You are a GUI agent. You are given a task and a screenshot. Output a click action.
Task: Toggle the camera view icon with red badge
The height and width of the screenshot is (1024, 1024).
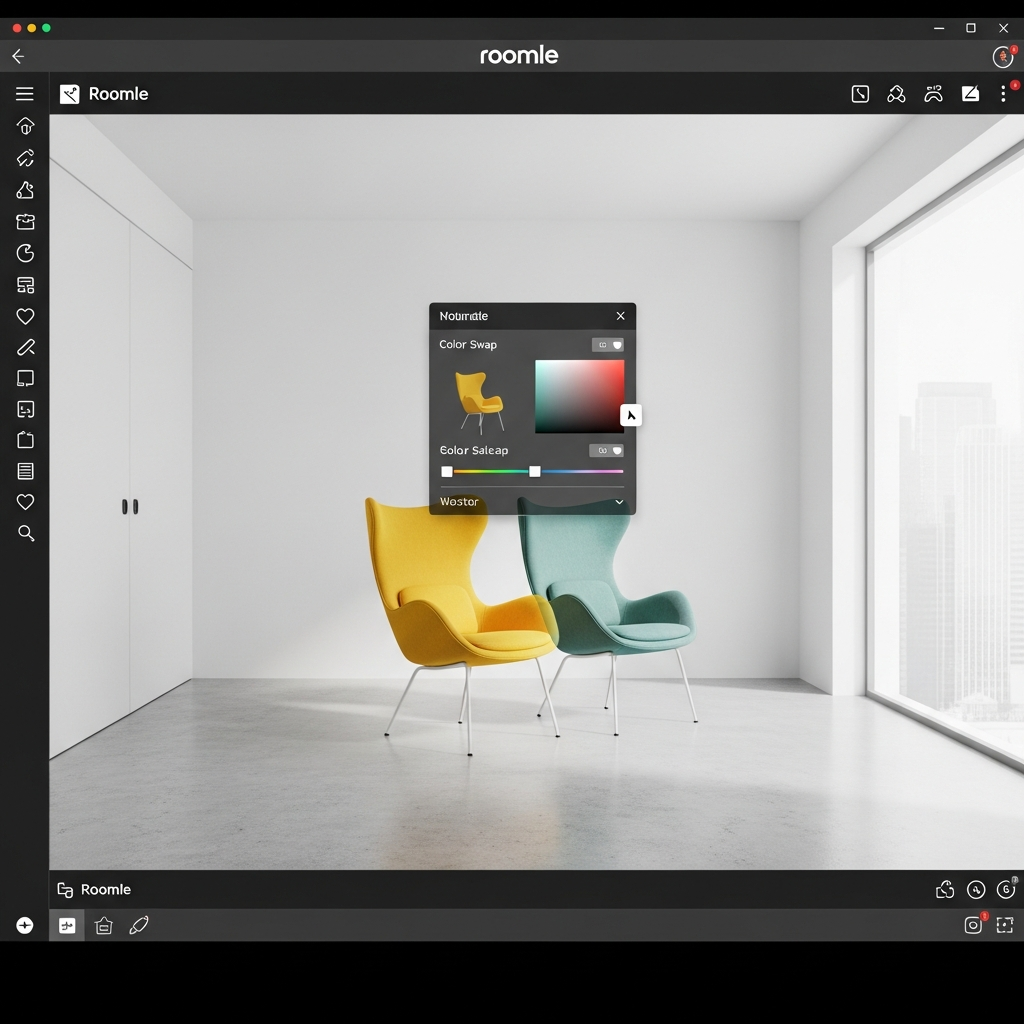973,925
